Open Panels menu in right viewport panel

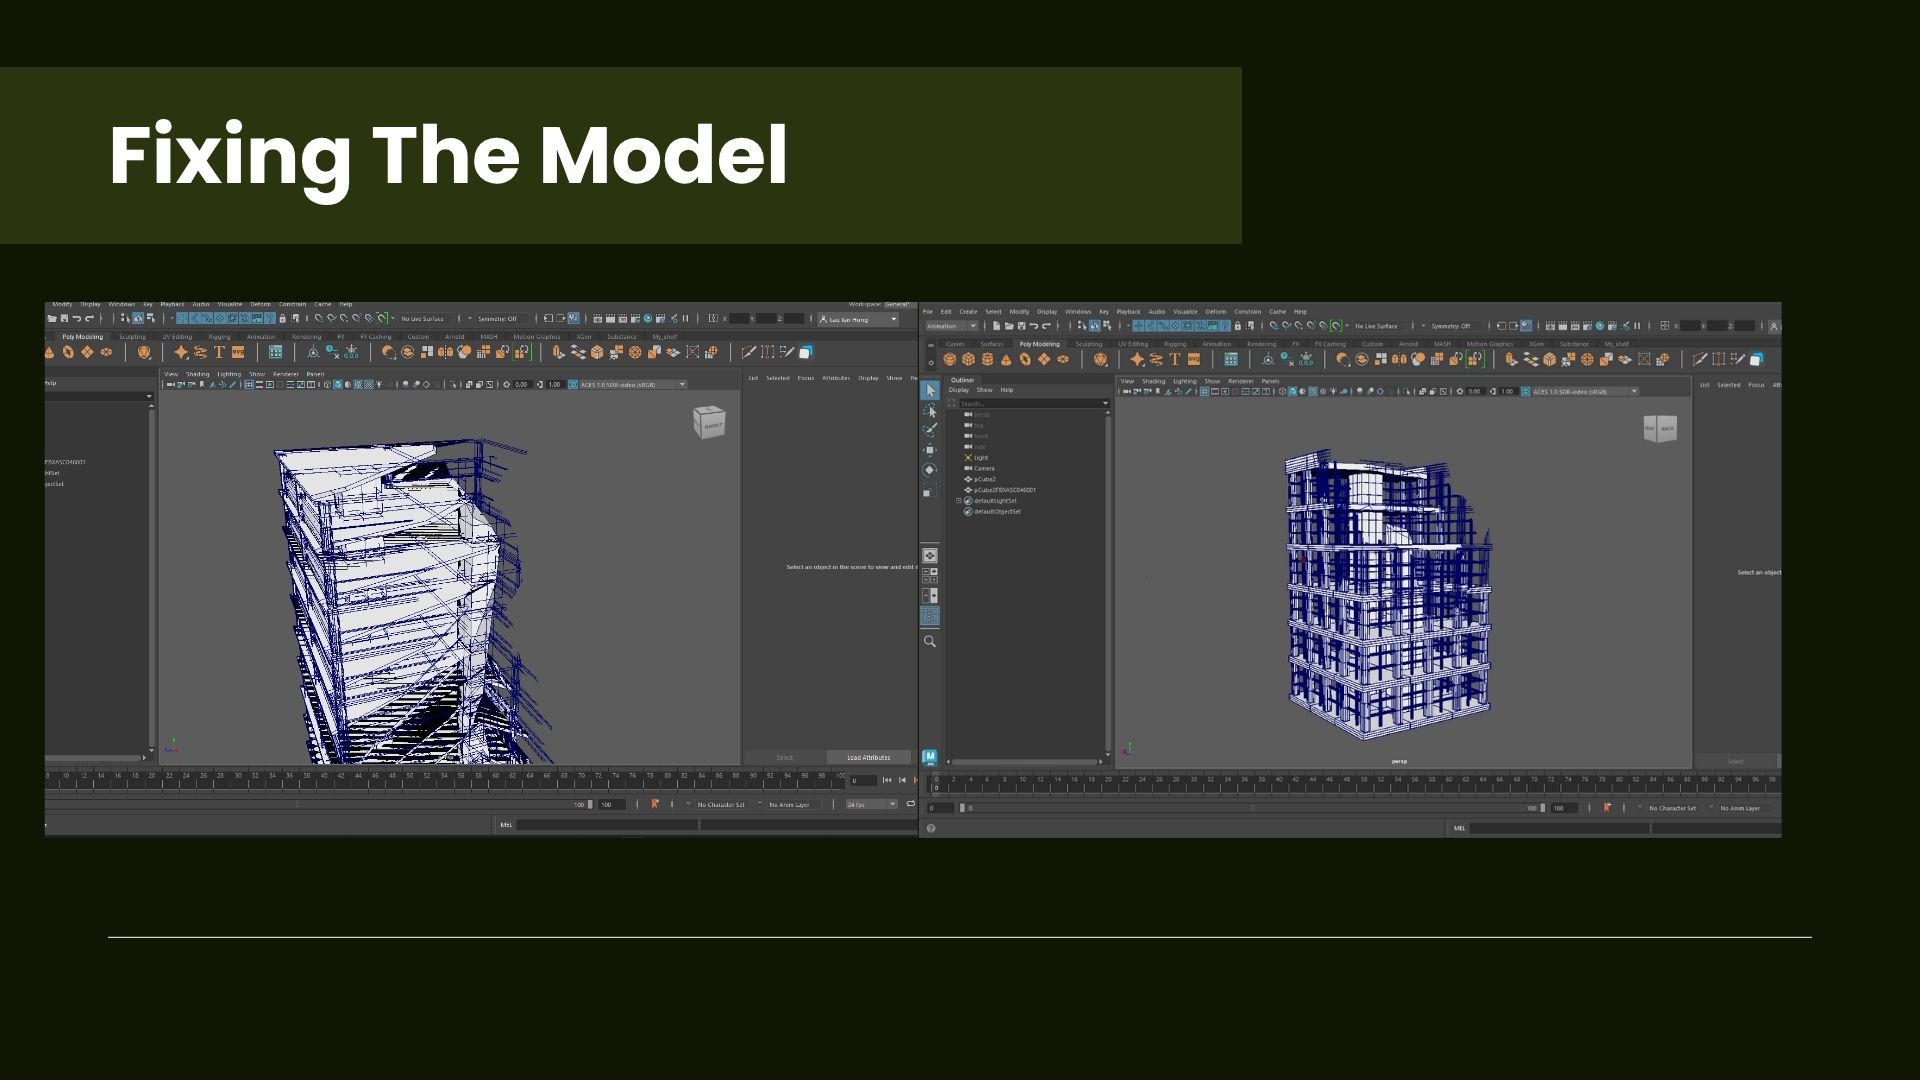coord(1270,381)
